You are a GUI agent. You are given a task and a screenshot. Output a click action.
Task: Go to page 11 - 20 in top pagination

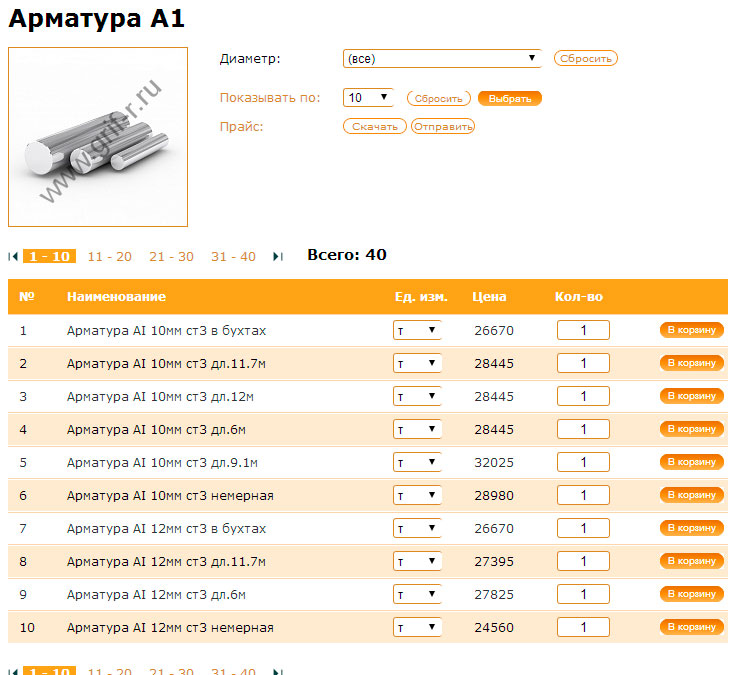click(x=109, y=256)
